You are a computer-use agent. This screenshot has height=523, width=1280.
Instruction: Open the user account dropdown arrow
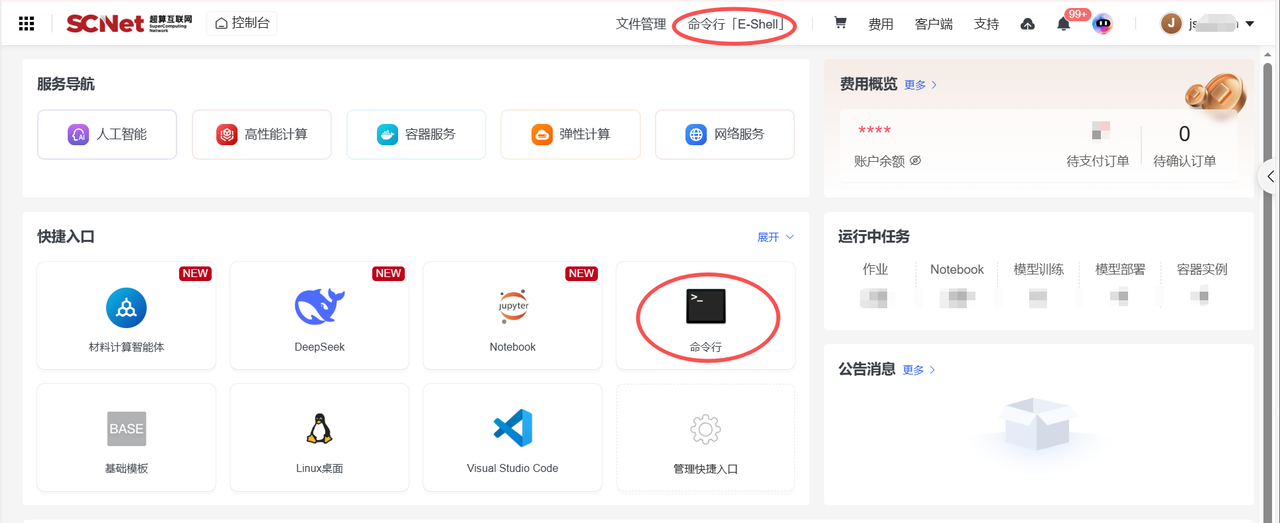[x=1249, y=24]
